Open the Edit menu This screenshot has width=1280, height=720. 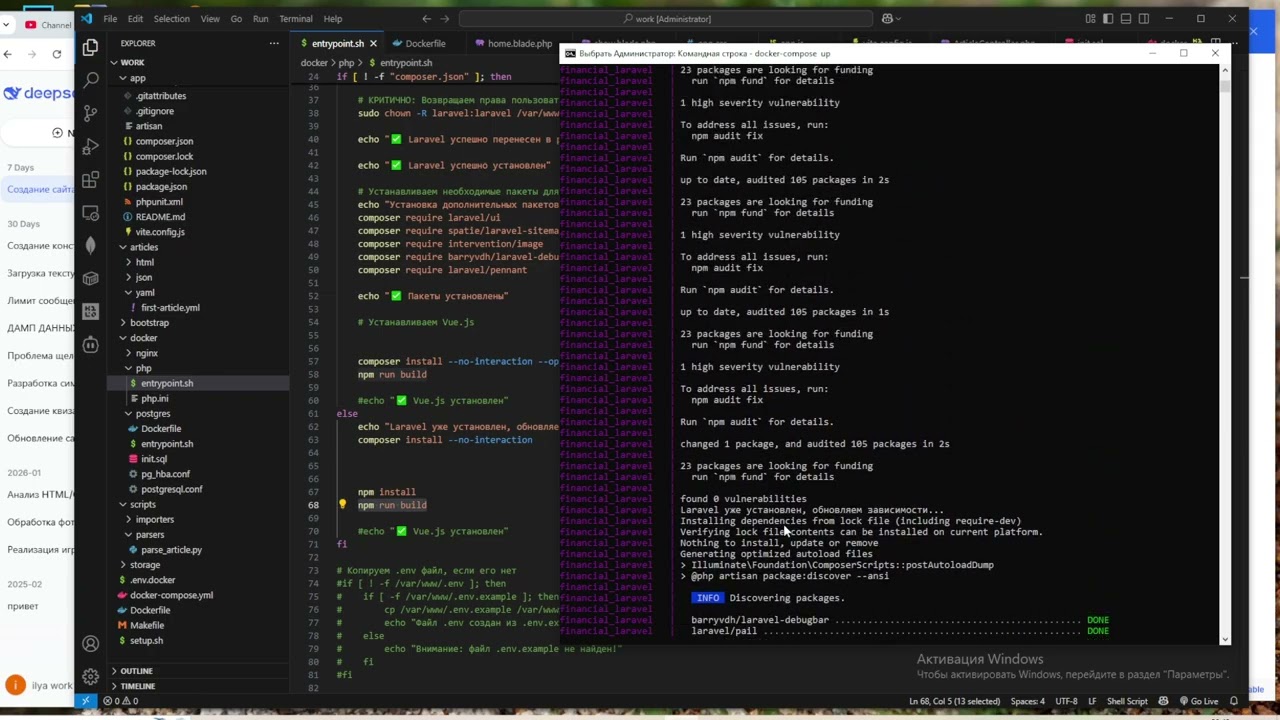(x=135, y=18)
